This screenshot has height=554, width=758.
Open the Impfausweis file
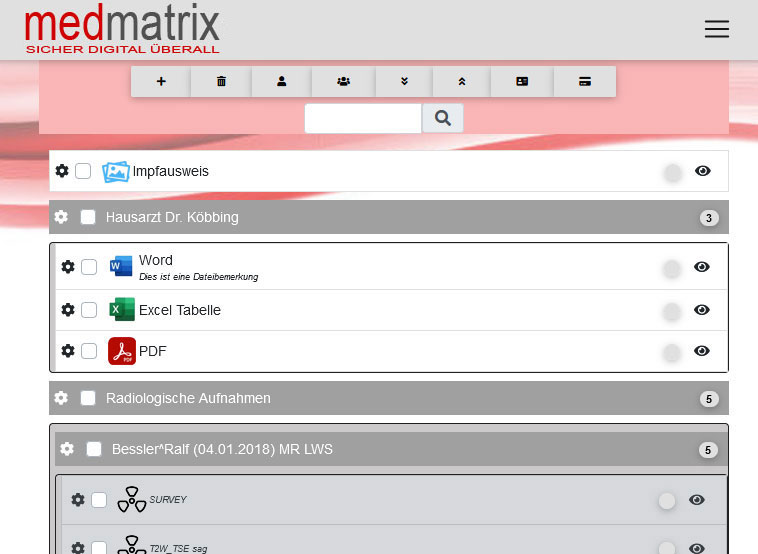170,171
